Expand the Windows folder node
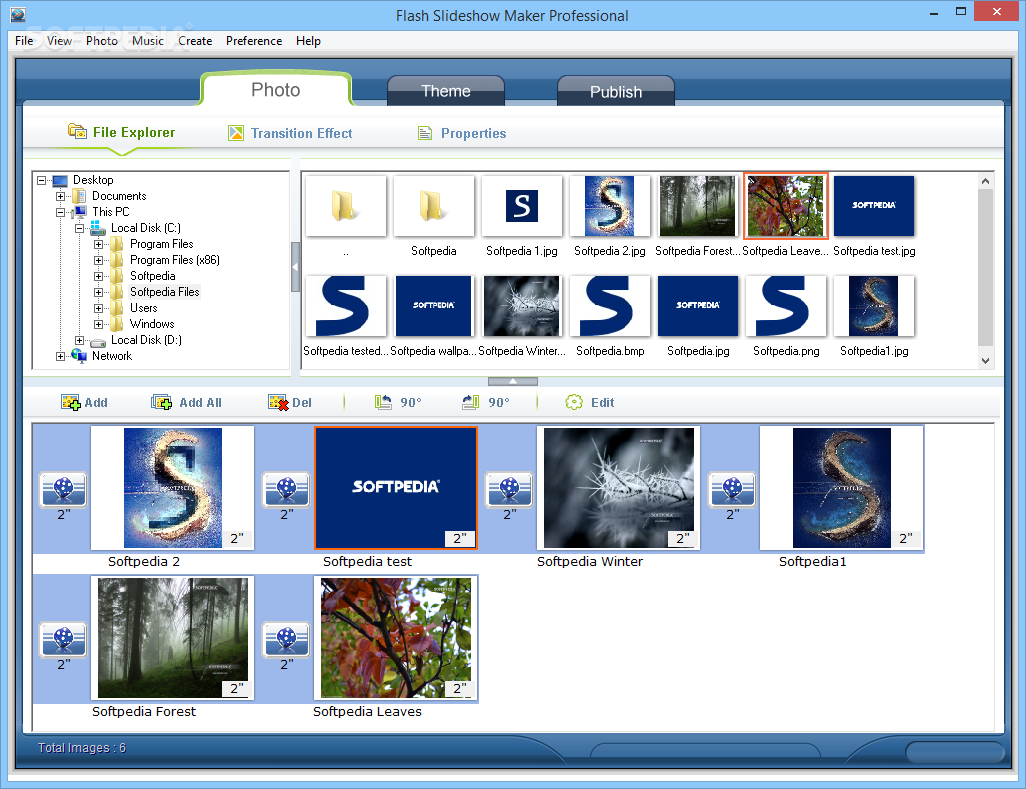This screenshot has width=1026, height=789. point(98,324)
